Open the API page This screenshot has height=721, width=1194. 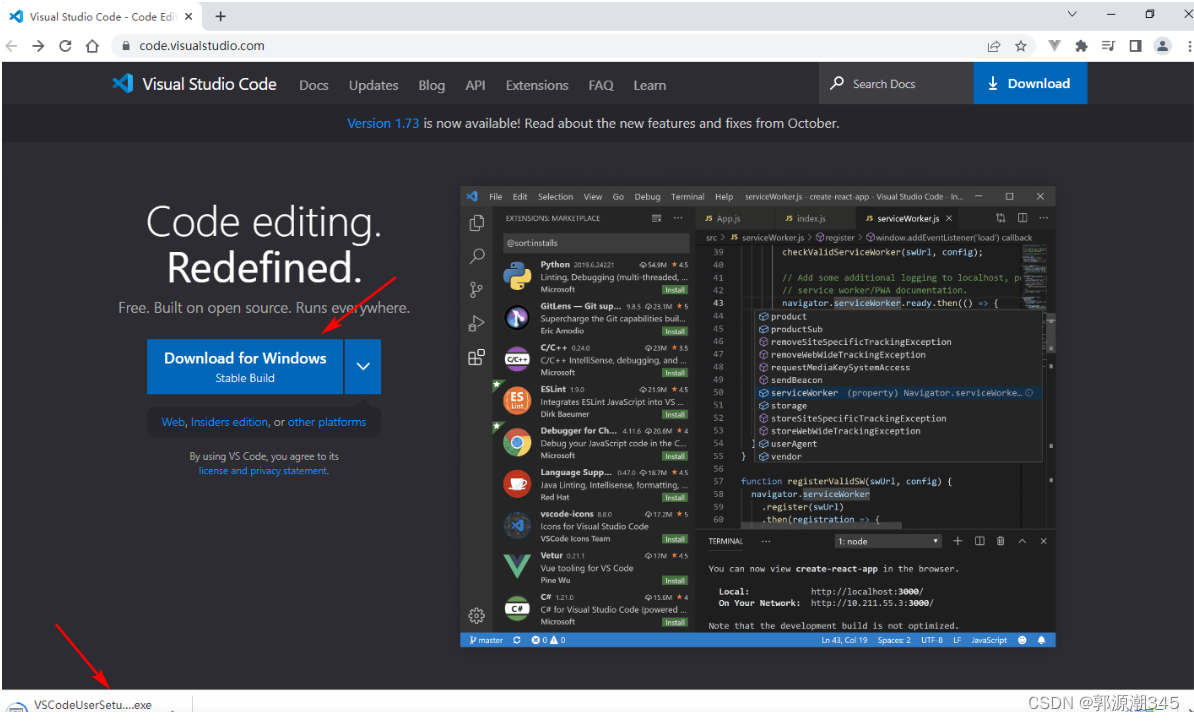475,85
